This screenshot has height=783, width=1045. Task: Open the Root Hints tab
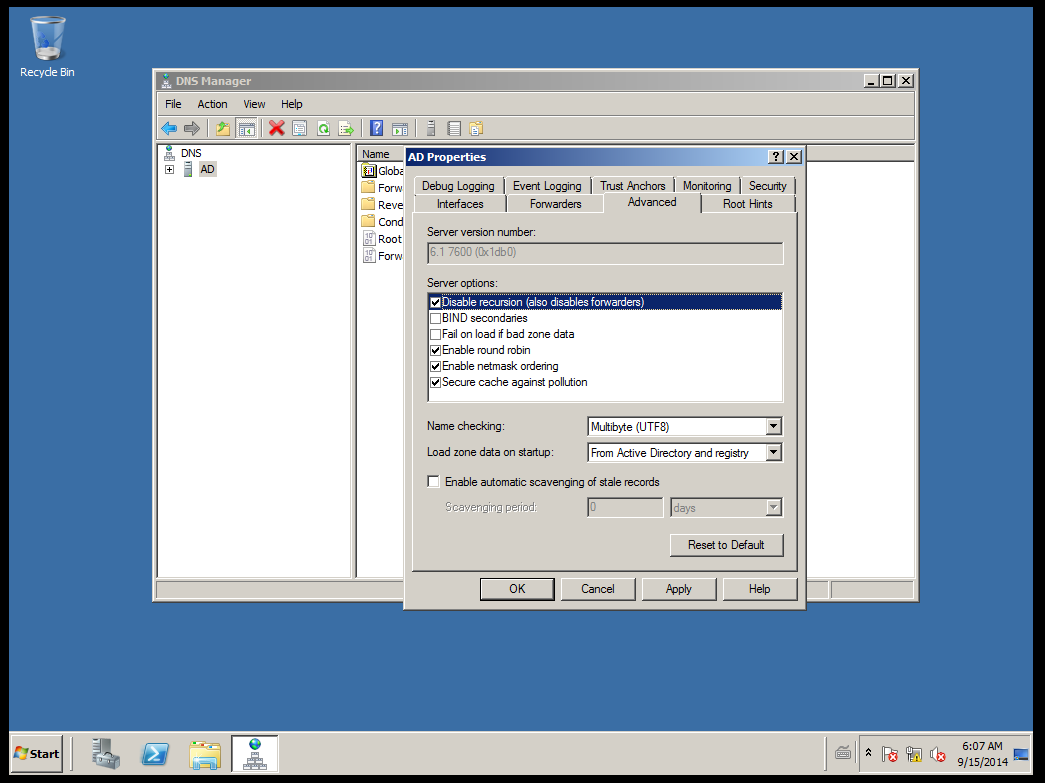coord(748,204)
